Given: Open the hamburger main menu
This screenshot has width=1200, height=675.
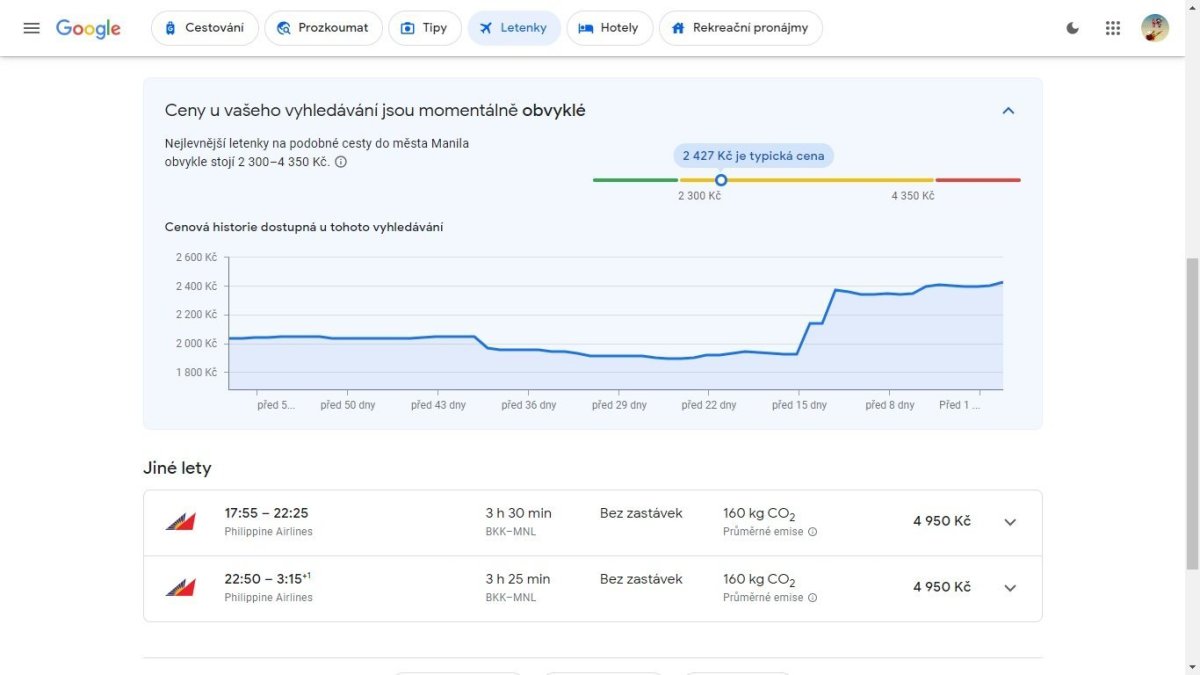Looking at the screenshot, I should tap(32, 28).
